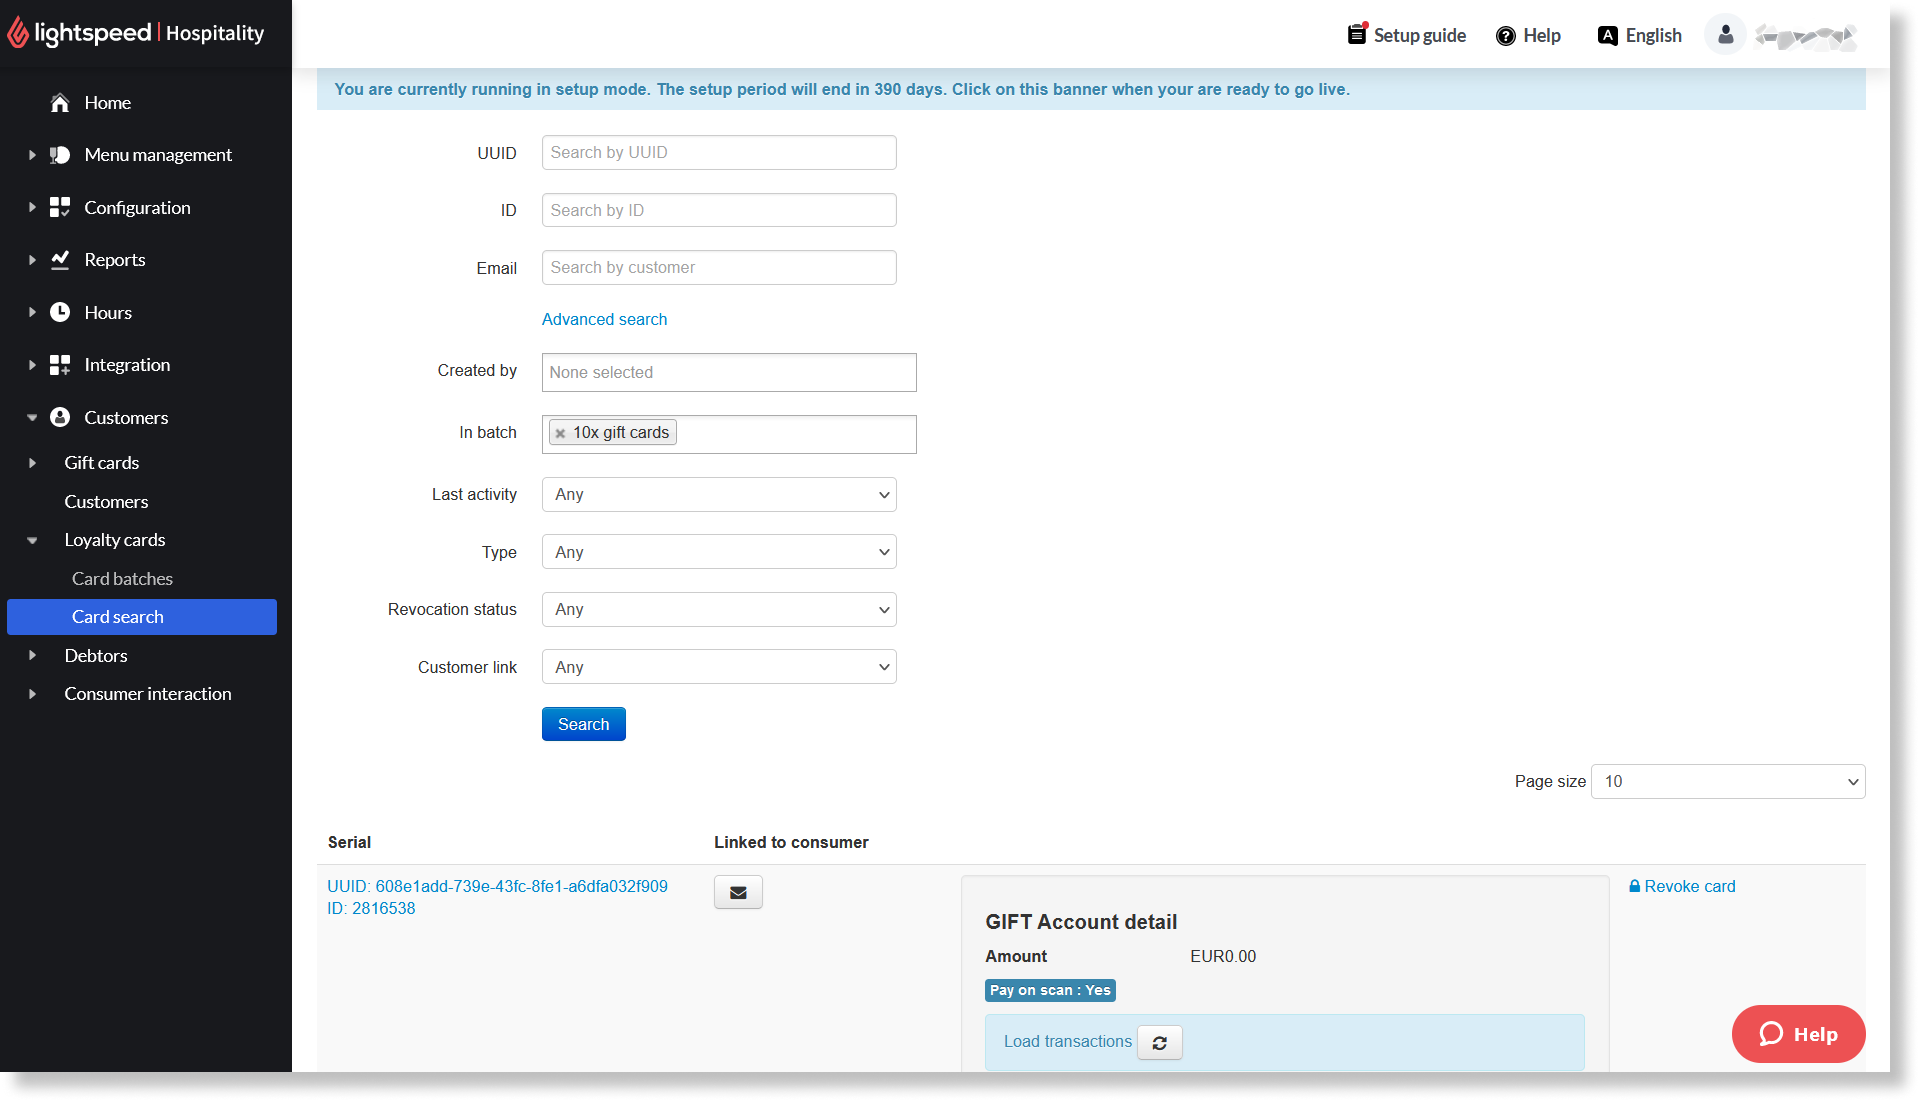Open the Revocation status dropdown

(719, 609)
